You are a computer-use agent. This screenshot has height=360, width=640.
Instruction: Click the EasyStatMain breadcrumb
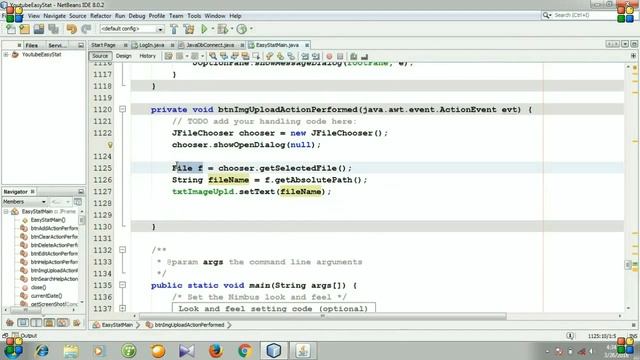coord(117,325)
